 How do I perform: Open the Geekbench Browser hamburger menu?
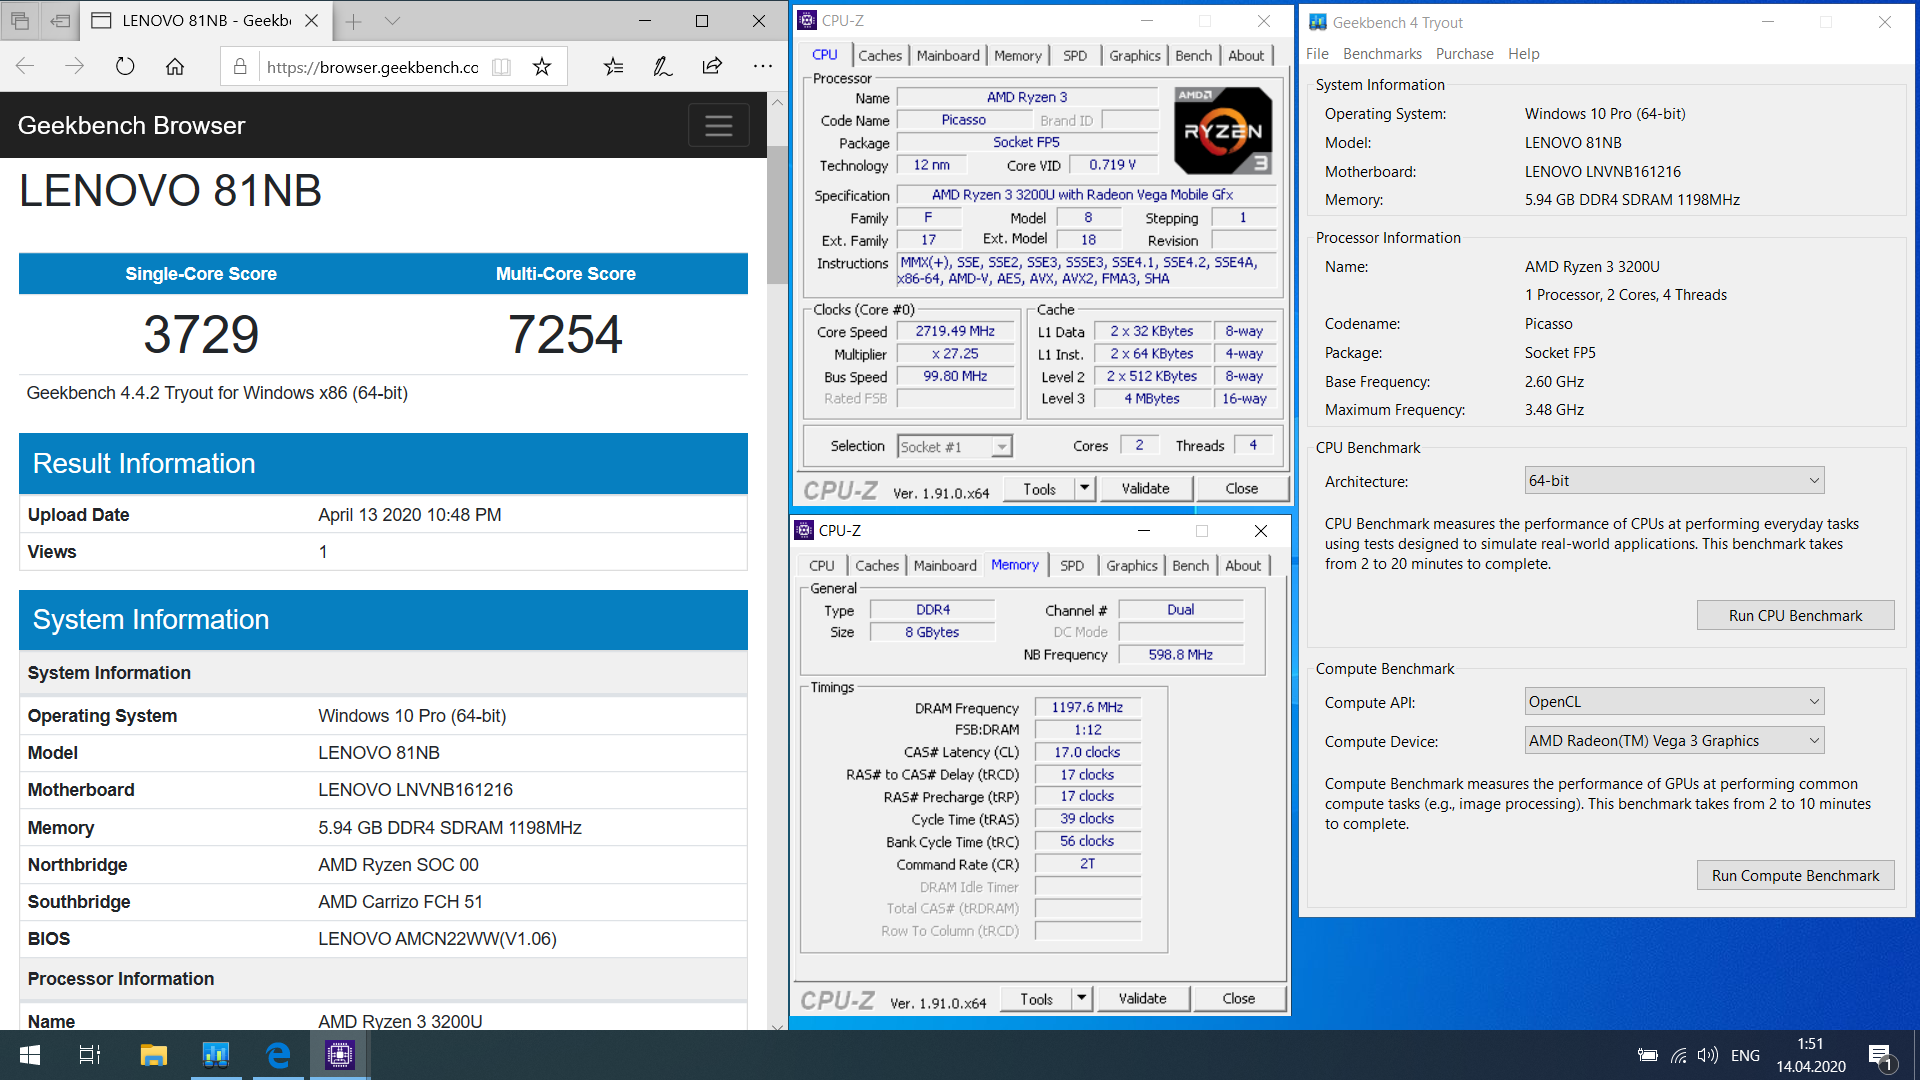718,126
